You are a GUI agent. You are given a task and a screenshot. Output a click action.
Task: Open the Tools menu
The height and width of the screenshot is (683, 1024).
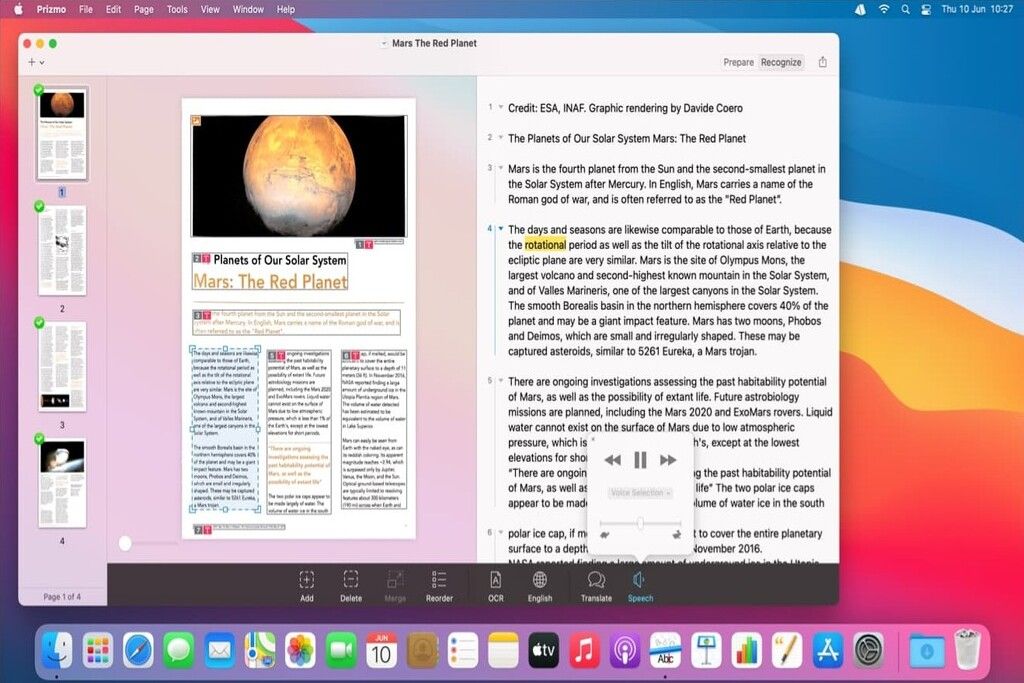click(177, 9)
